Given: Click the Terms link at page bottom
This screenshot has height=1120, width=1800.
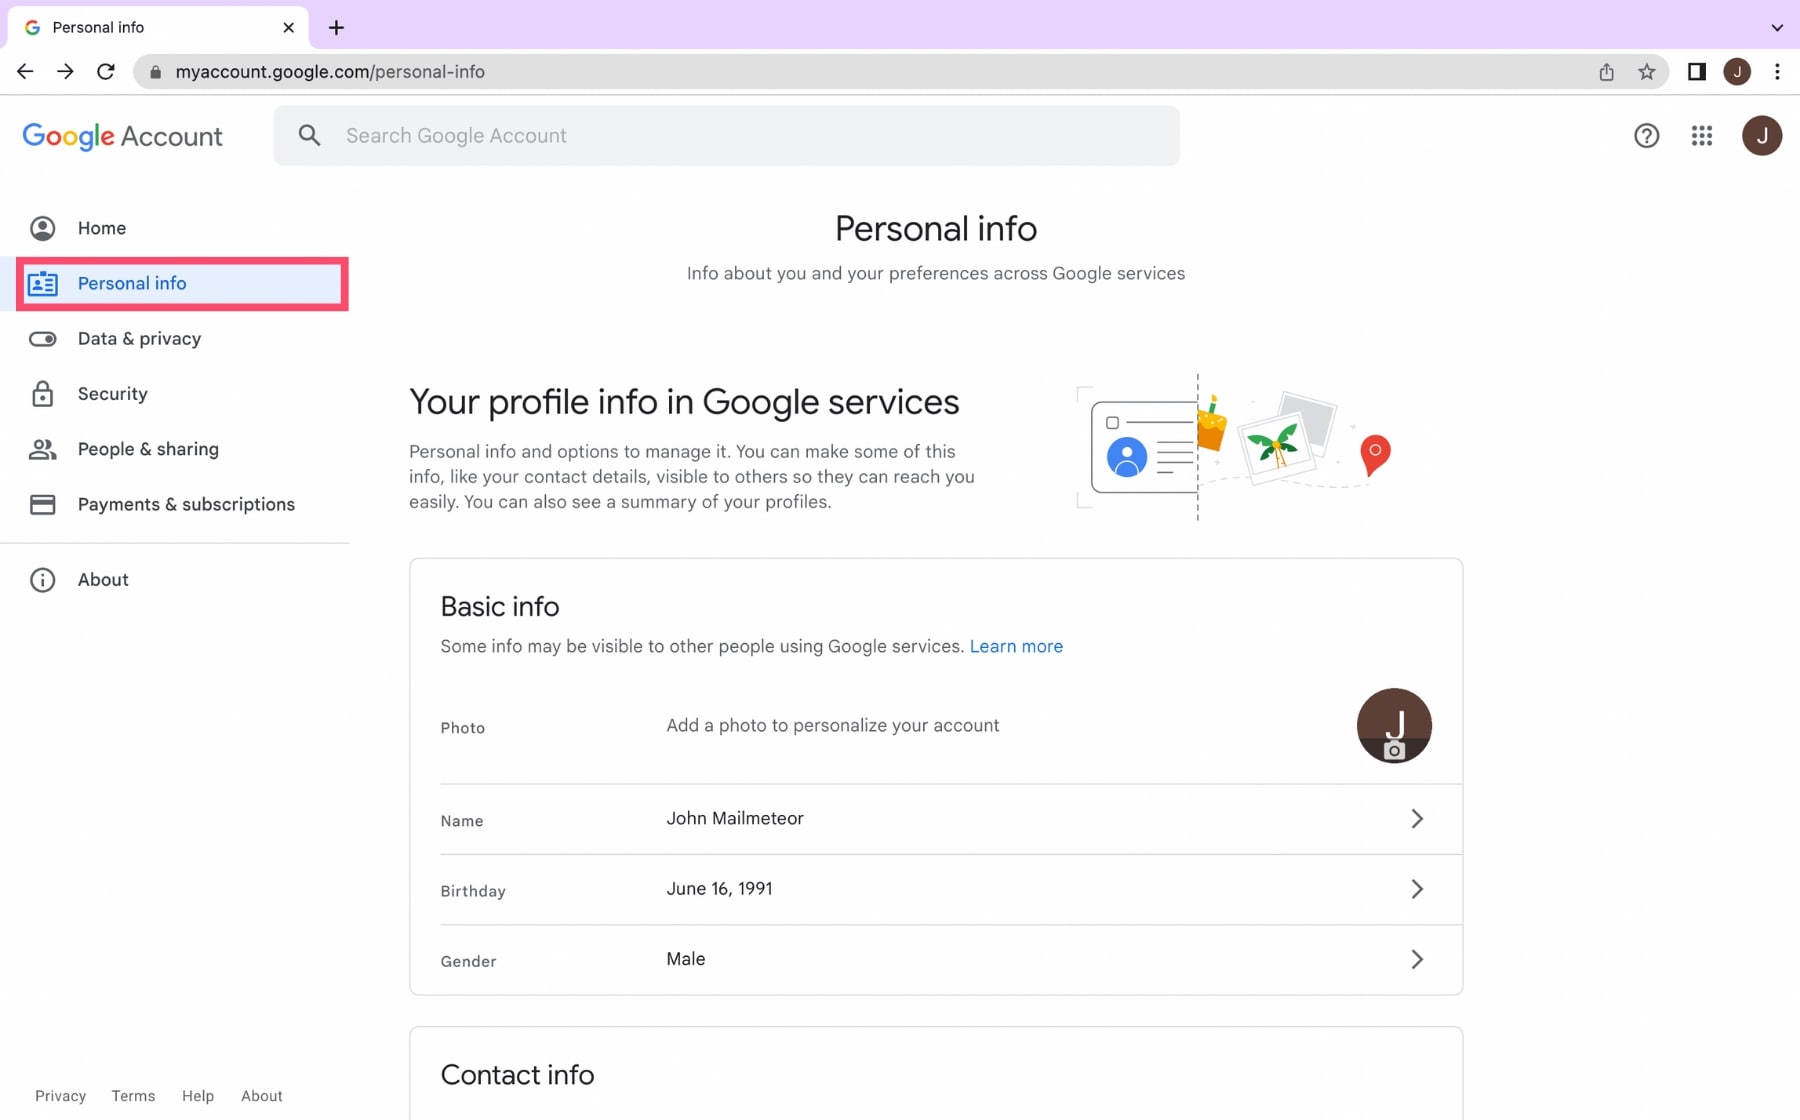Looking at the screenshot, I should pyautogui.click(x=133, y=1095).
